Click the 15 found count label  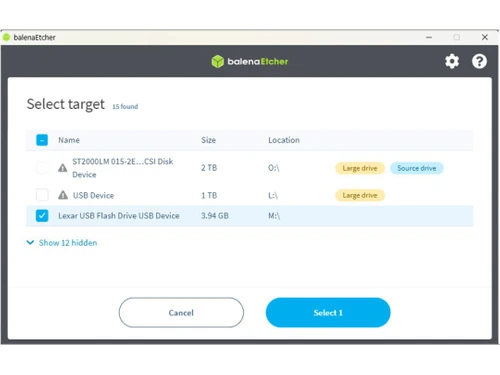(x=125, y=107)
